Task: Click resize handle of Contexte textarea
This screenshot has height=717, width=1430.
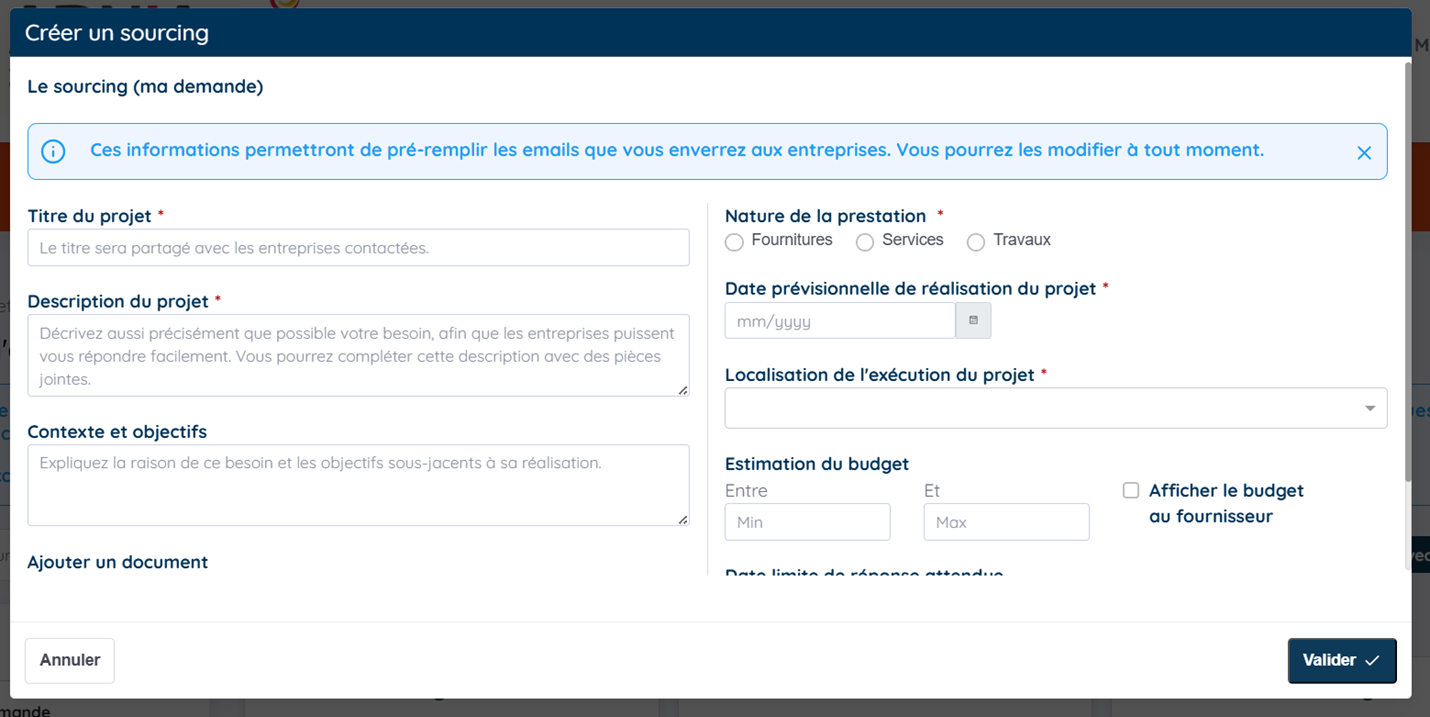Action: click(x=683, y=520)
